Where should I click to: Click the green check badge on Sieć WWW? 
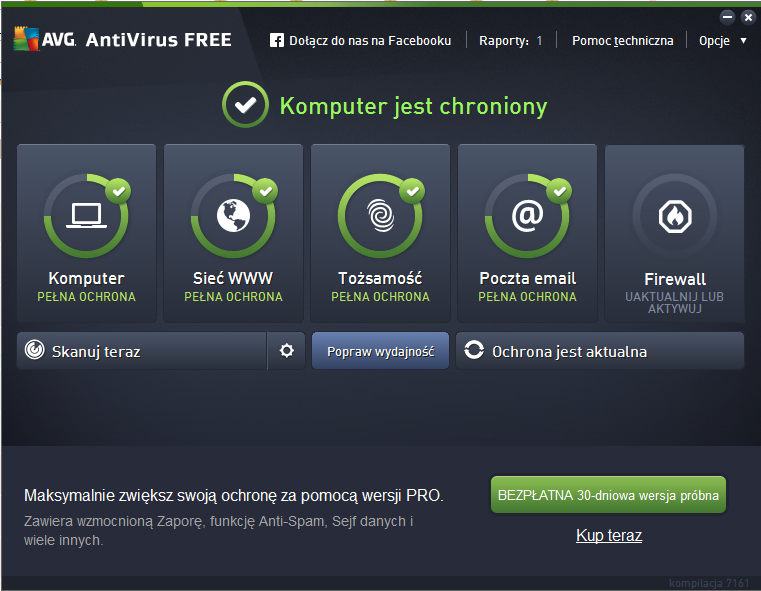[x=265, y=191]
